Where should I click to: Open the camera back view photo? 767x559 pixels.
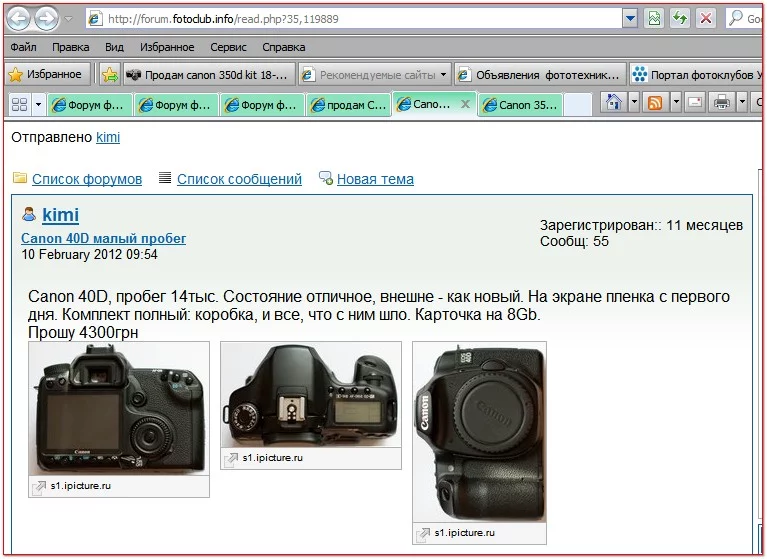(x=119, y=408)
